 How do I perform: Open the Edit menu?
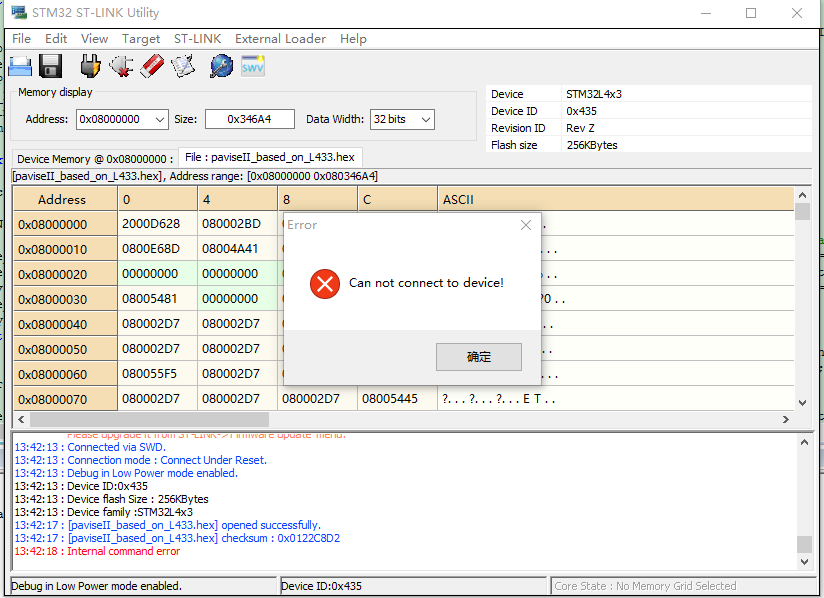tap(56, 39)
